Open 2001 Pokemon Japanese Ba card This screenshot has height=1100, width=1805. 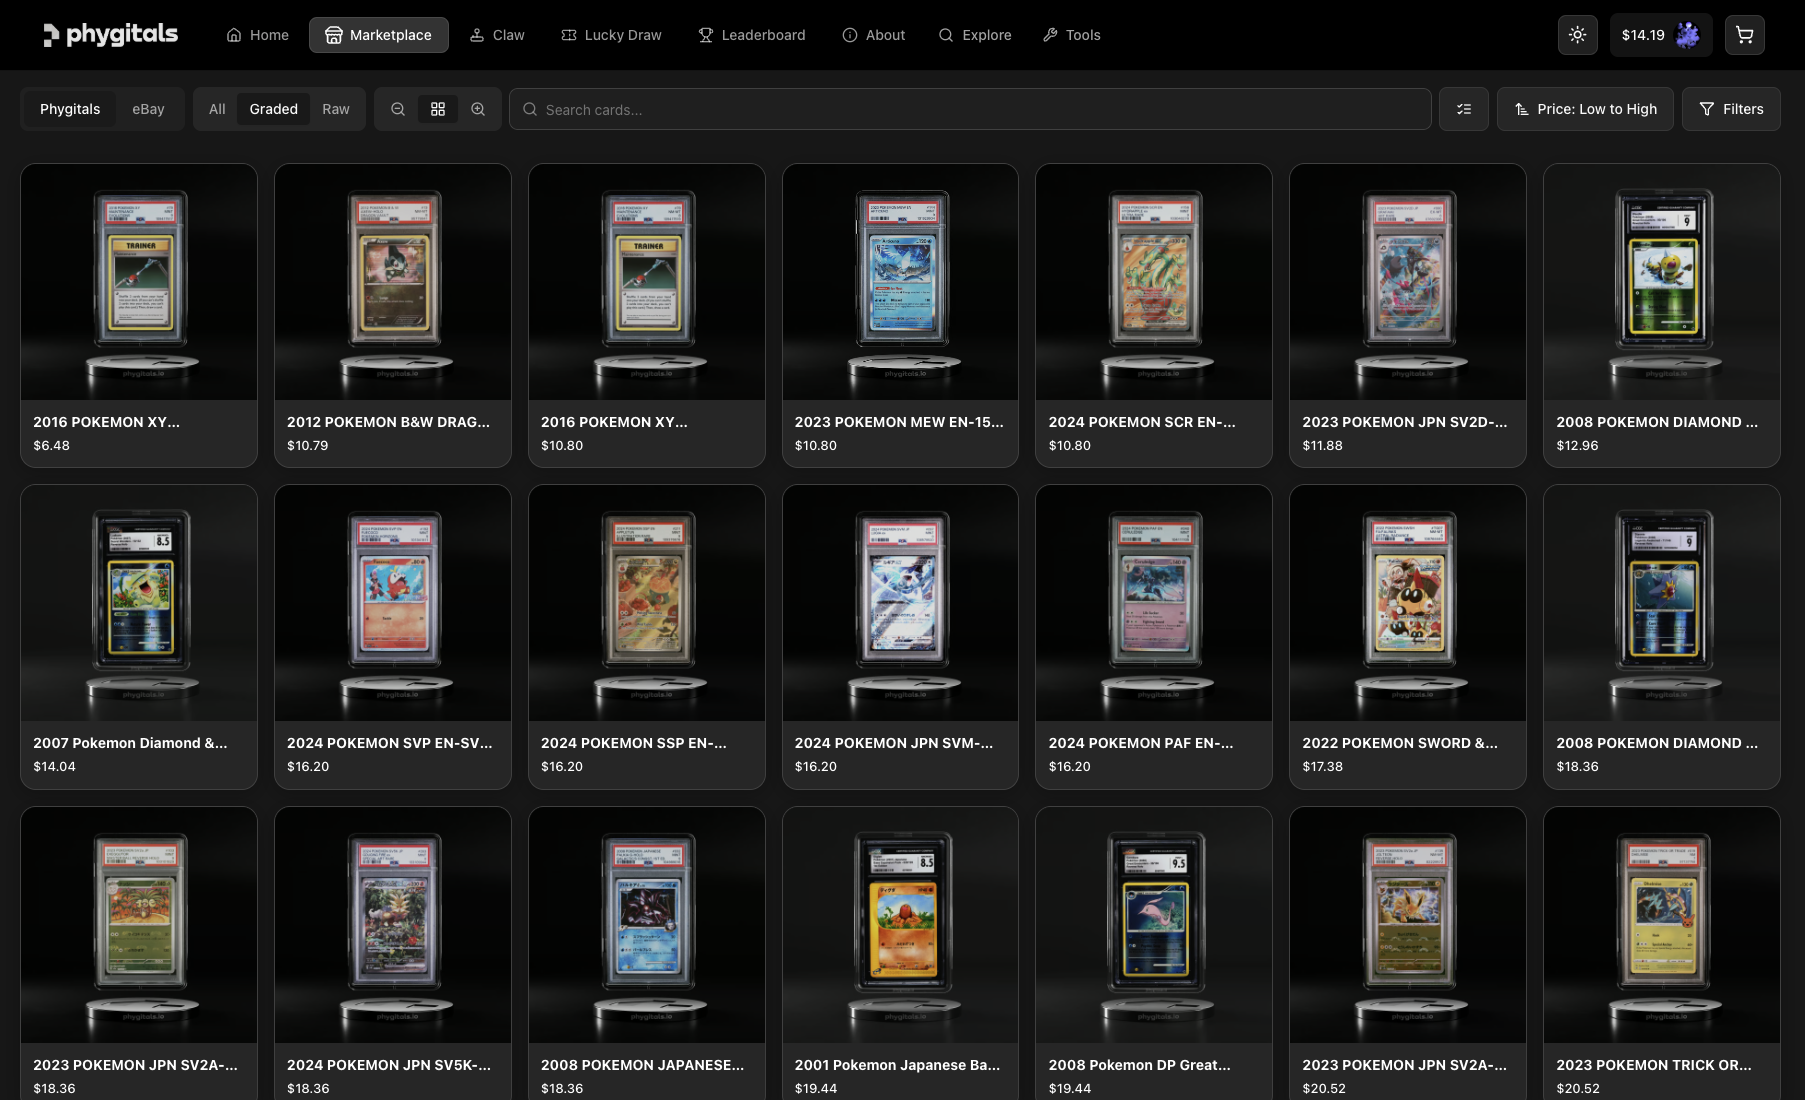[900, 953]
